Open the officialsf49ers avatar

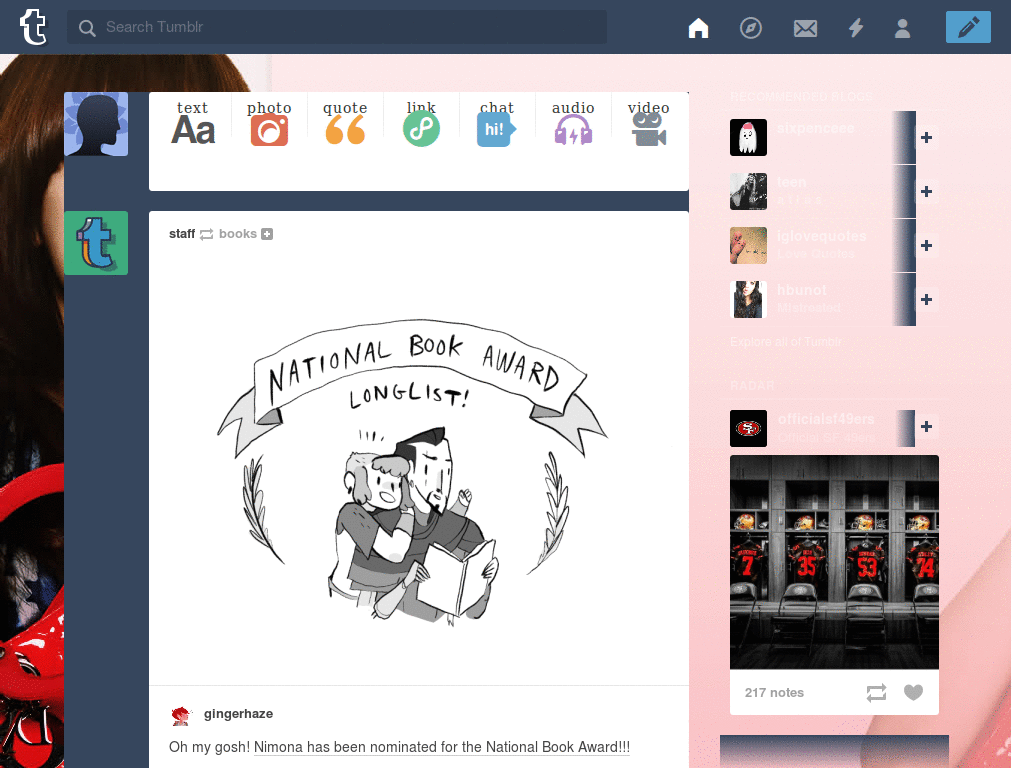[748, 428]
